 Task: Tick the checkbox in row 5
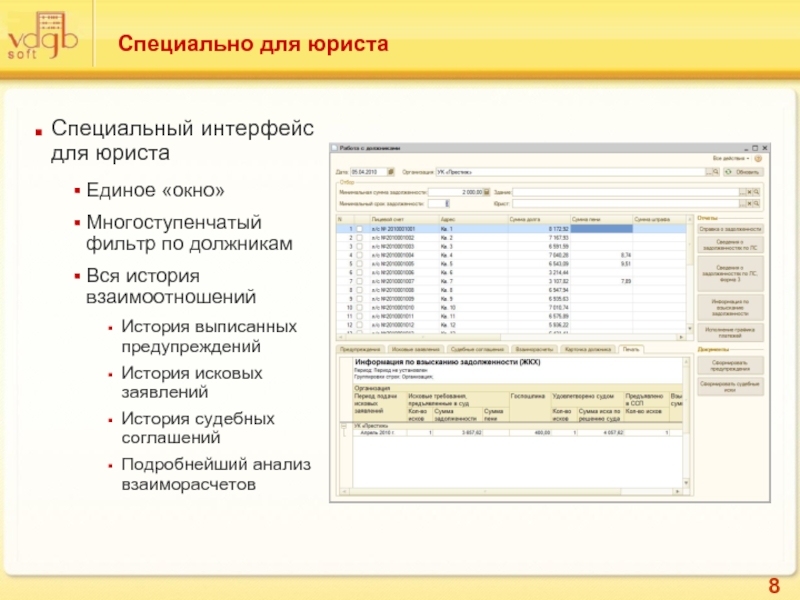click(x=359, y=263)
